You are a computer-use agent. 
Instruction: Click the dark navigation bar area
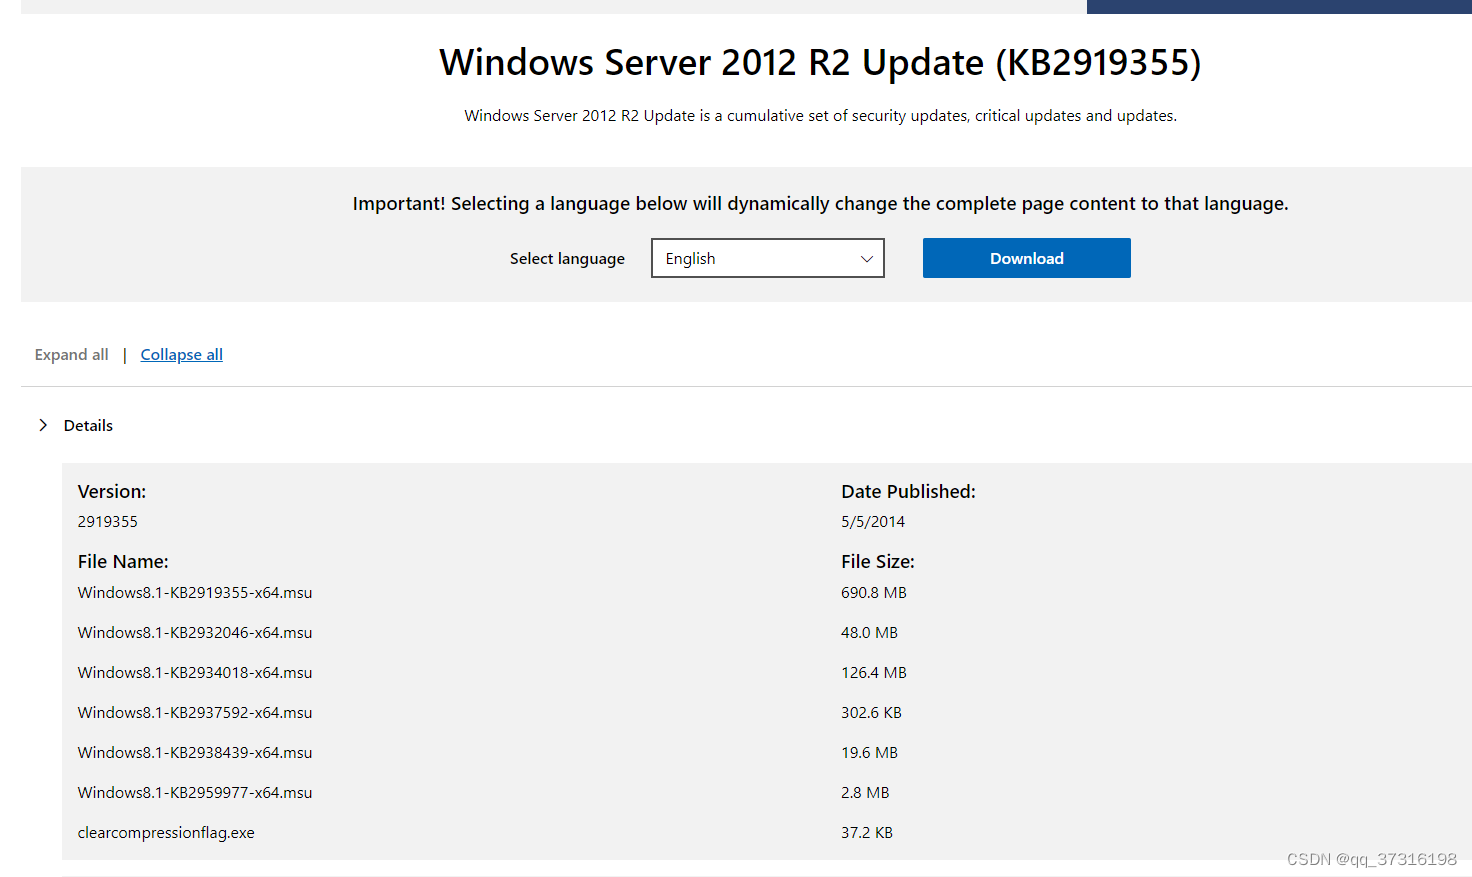[x=1280, y=6]
